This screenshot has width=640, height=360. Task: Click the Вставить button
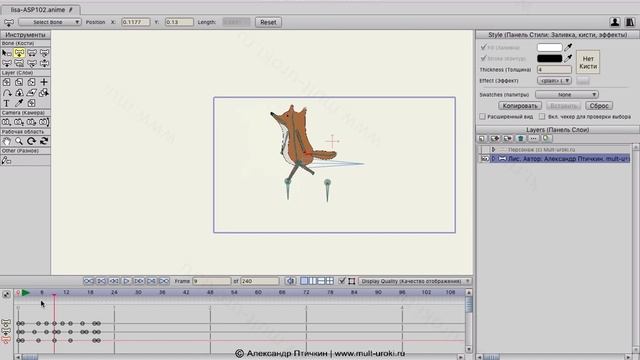tap(563, 106)
